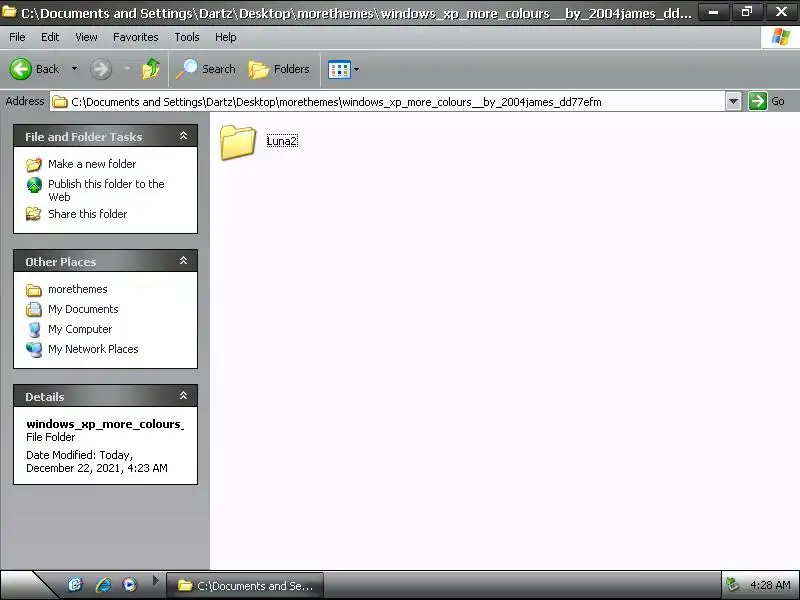Open the Favorites menu
Viewport: 800px width, 600px height.
[136, 37]
